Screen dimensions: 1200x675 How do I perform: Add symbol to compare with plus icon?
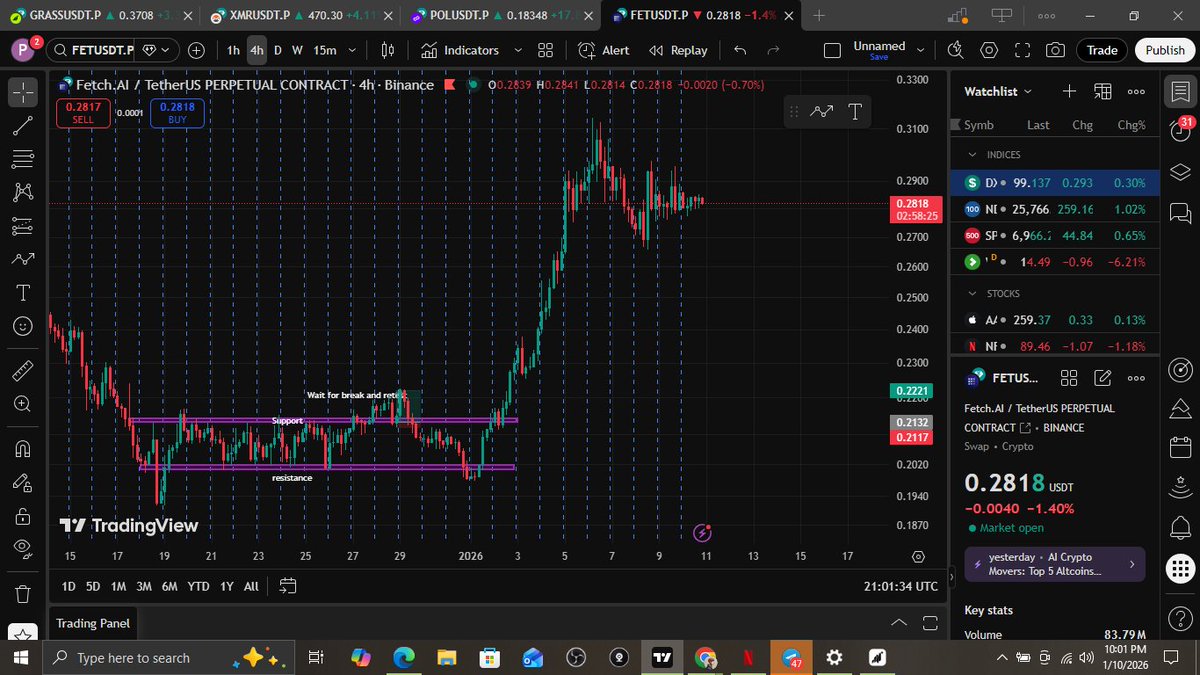[196, 50]
